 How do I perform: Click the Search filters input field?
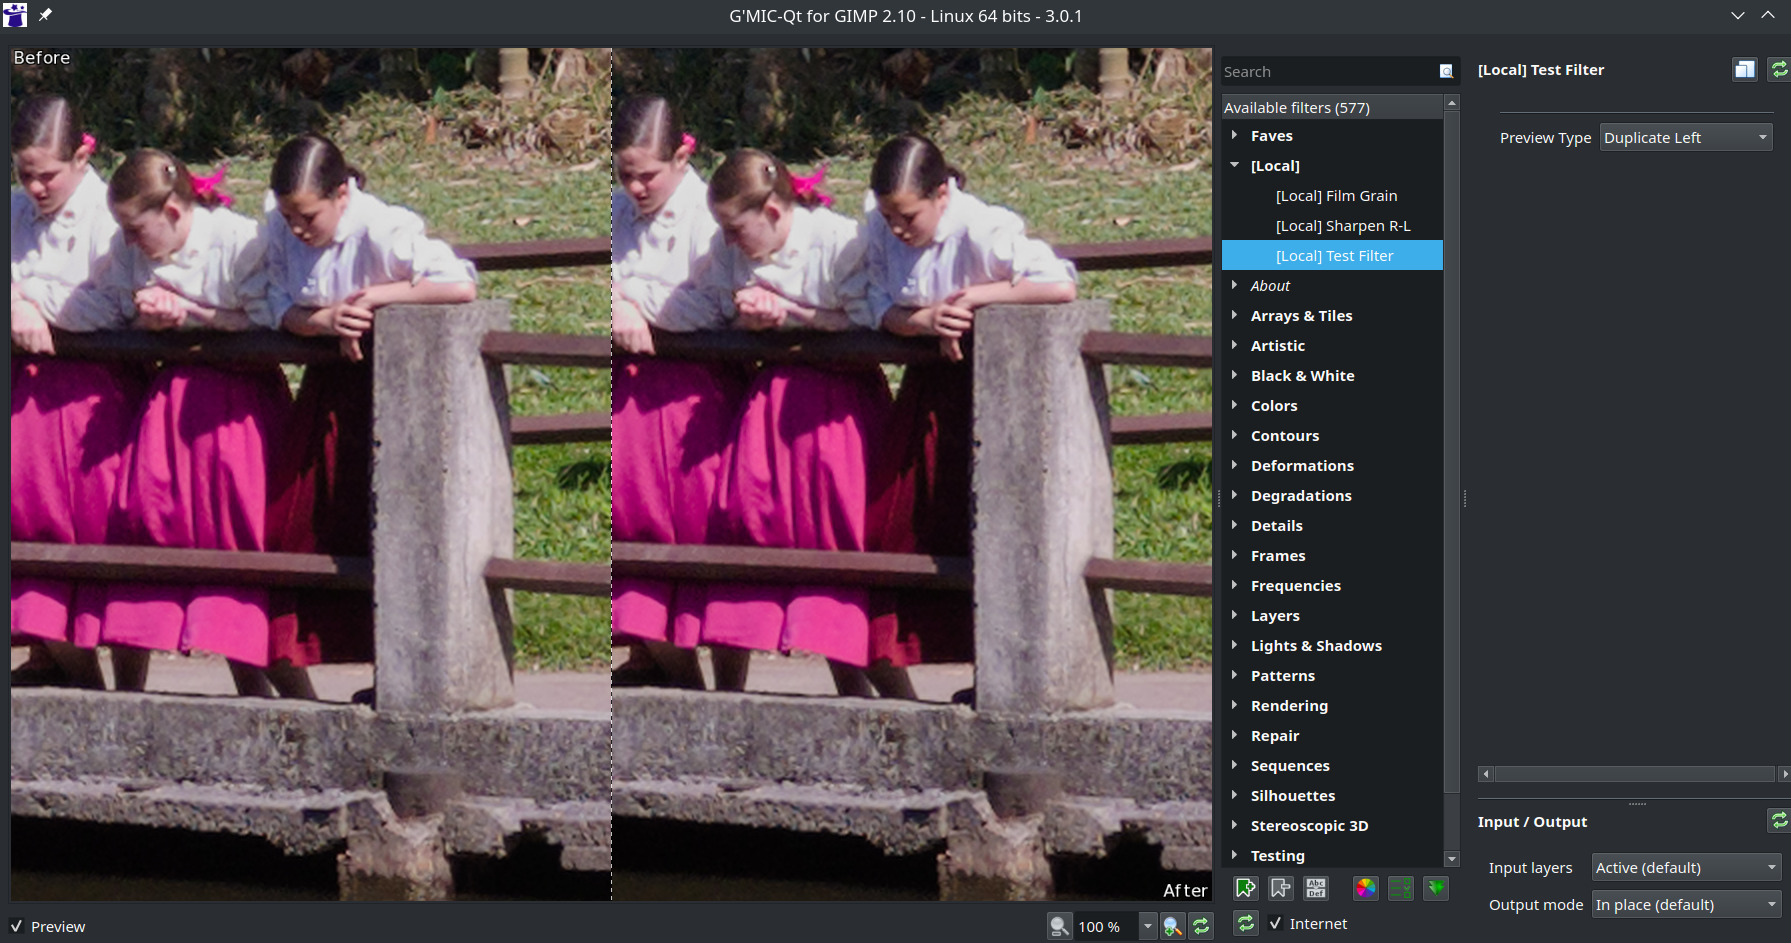(x=1328, y=72)
